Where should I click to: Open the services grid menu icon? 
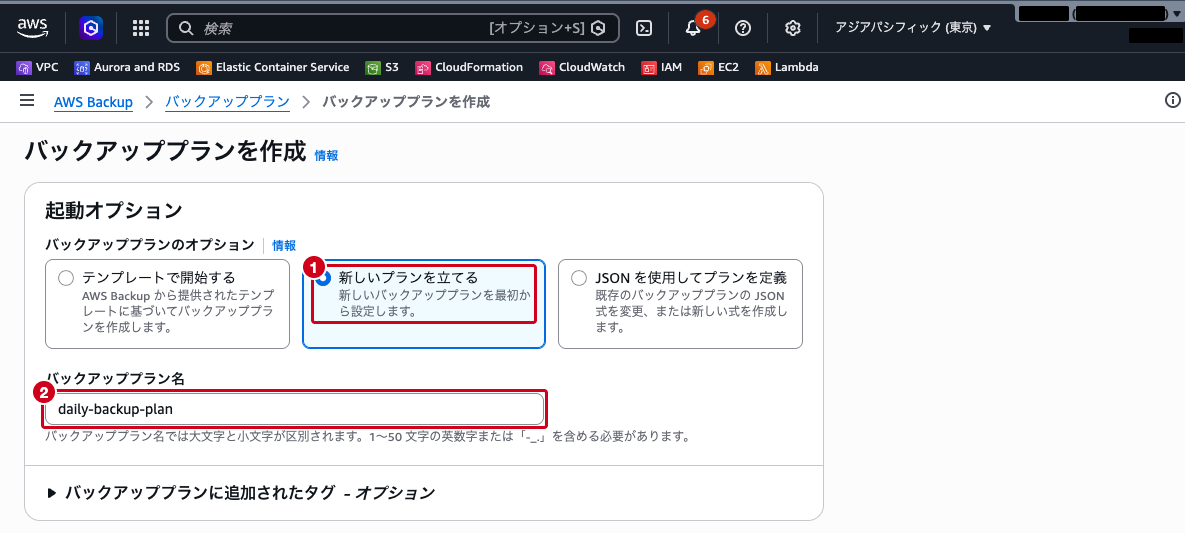point(141,28)
